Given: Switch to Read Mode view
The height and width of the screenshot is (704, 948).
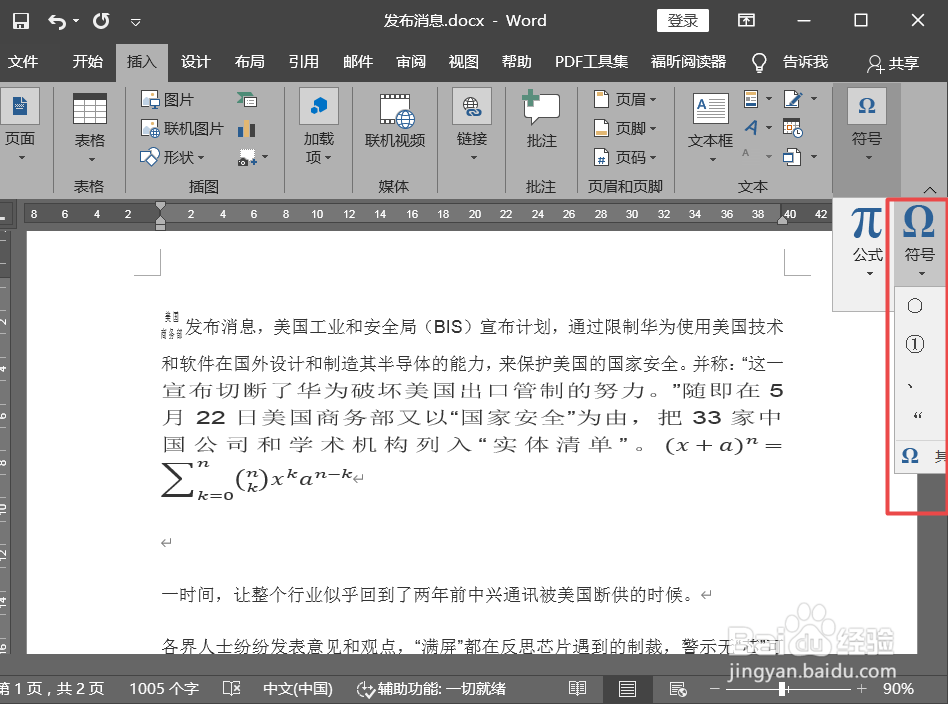Looking at the screenshot, I should point(577,689).
